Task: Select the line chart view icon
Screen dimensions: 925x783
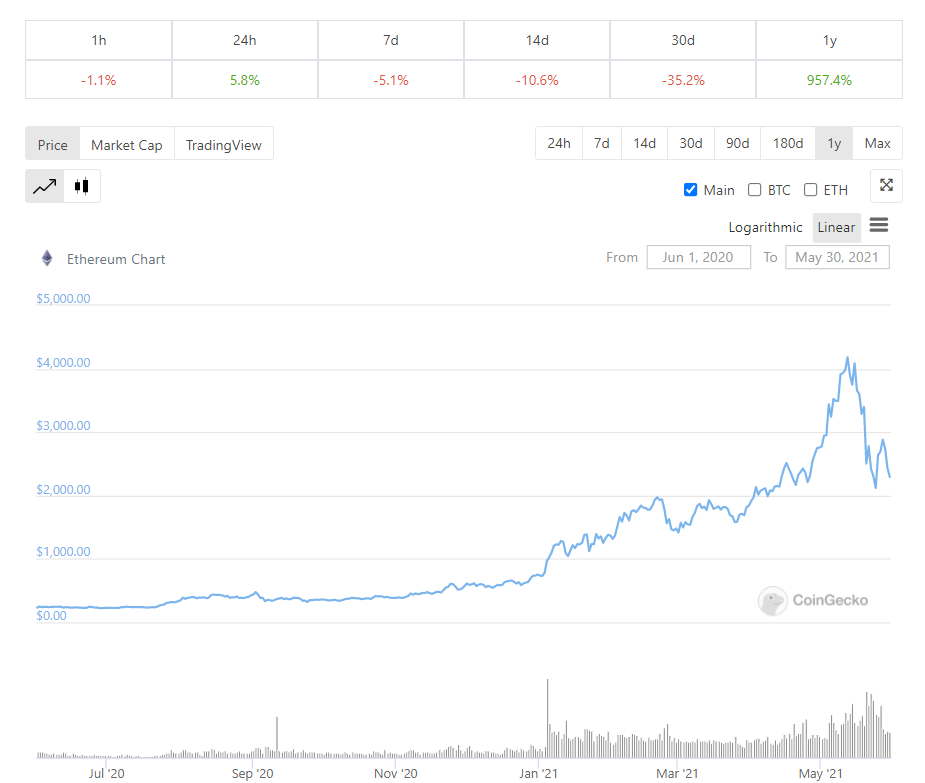Action: tap(44, 186)
